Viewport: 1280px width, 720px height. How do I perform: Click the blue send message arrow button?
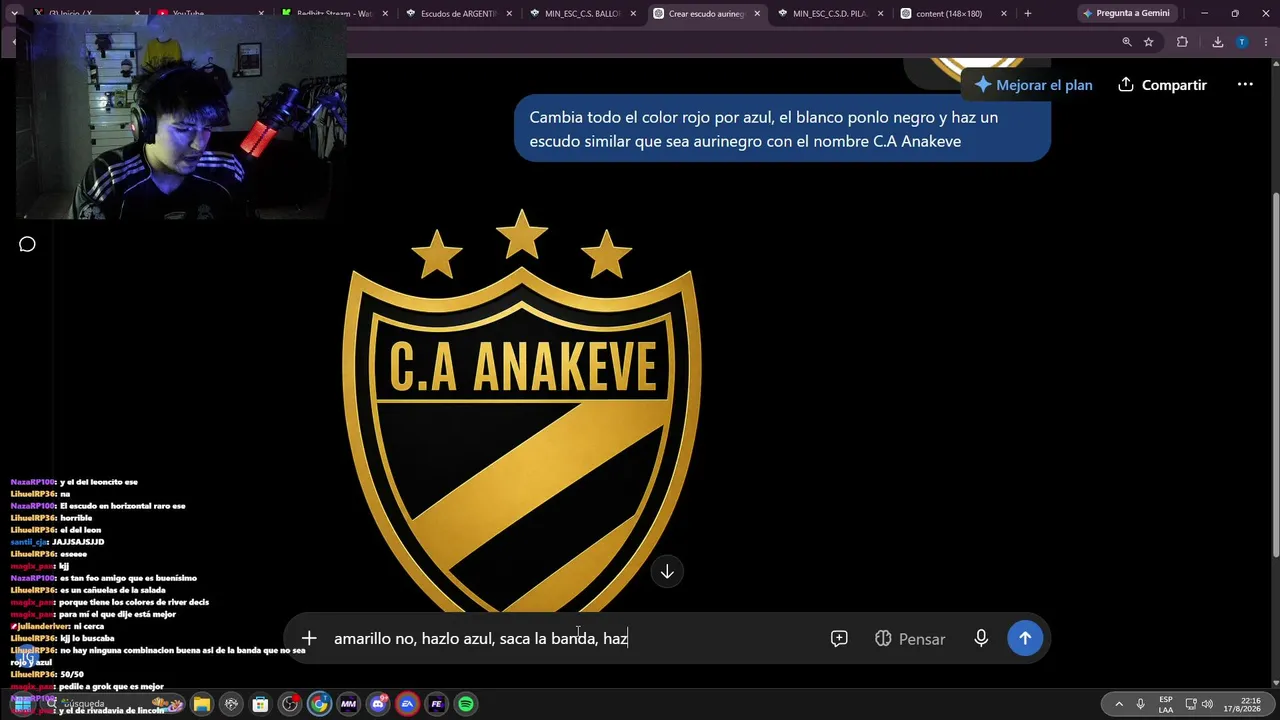(1025, 638)
